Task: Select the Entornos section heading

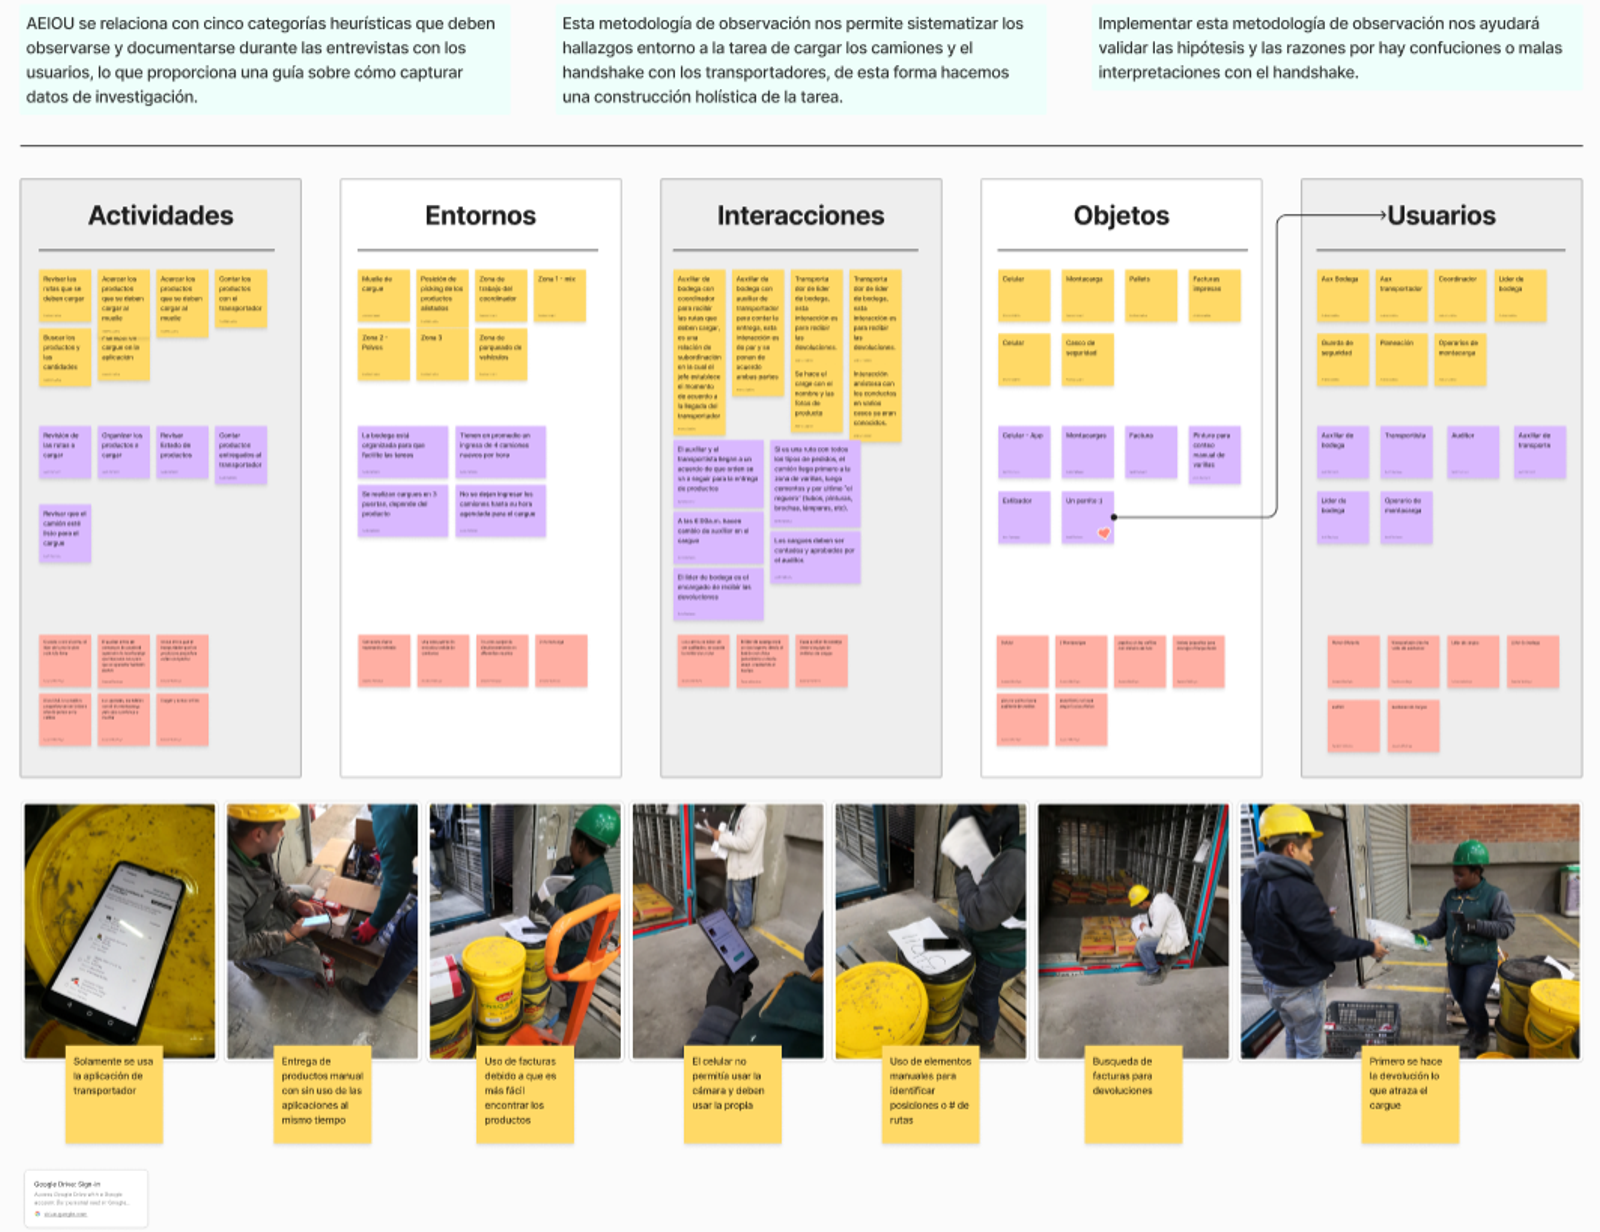Action: coord(480,215)
